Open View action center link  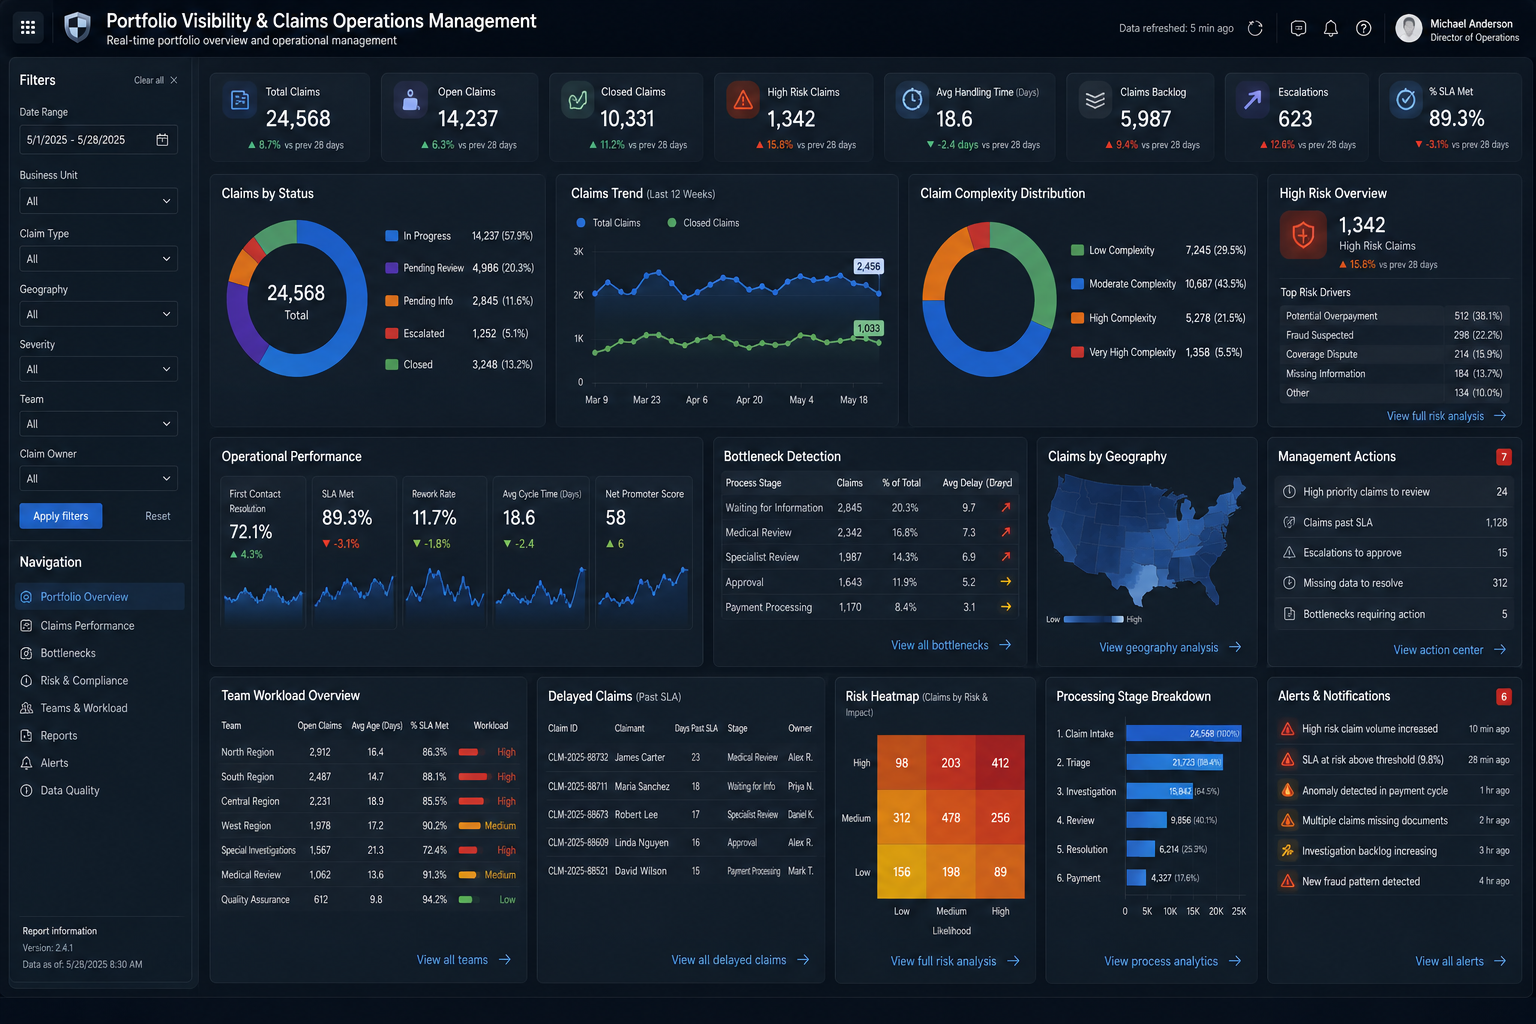tap(1449, 650)
